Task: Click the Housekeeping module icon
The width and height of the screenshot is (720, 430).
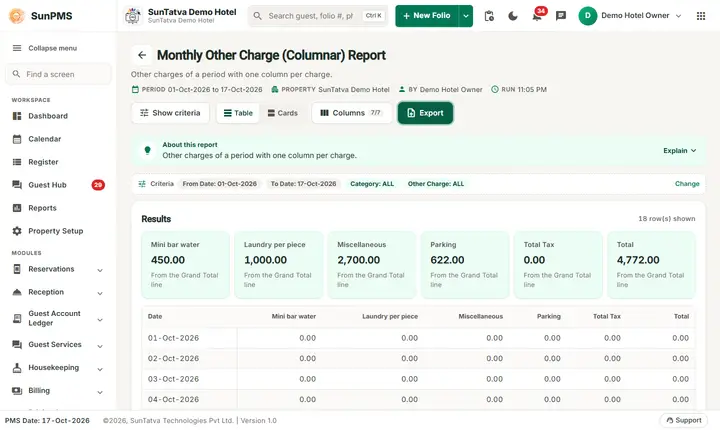Action: click(x=17, y=368)
